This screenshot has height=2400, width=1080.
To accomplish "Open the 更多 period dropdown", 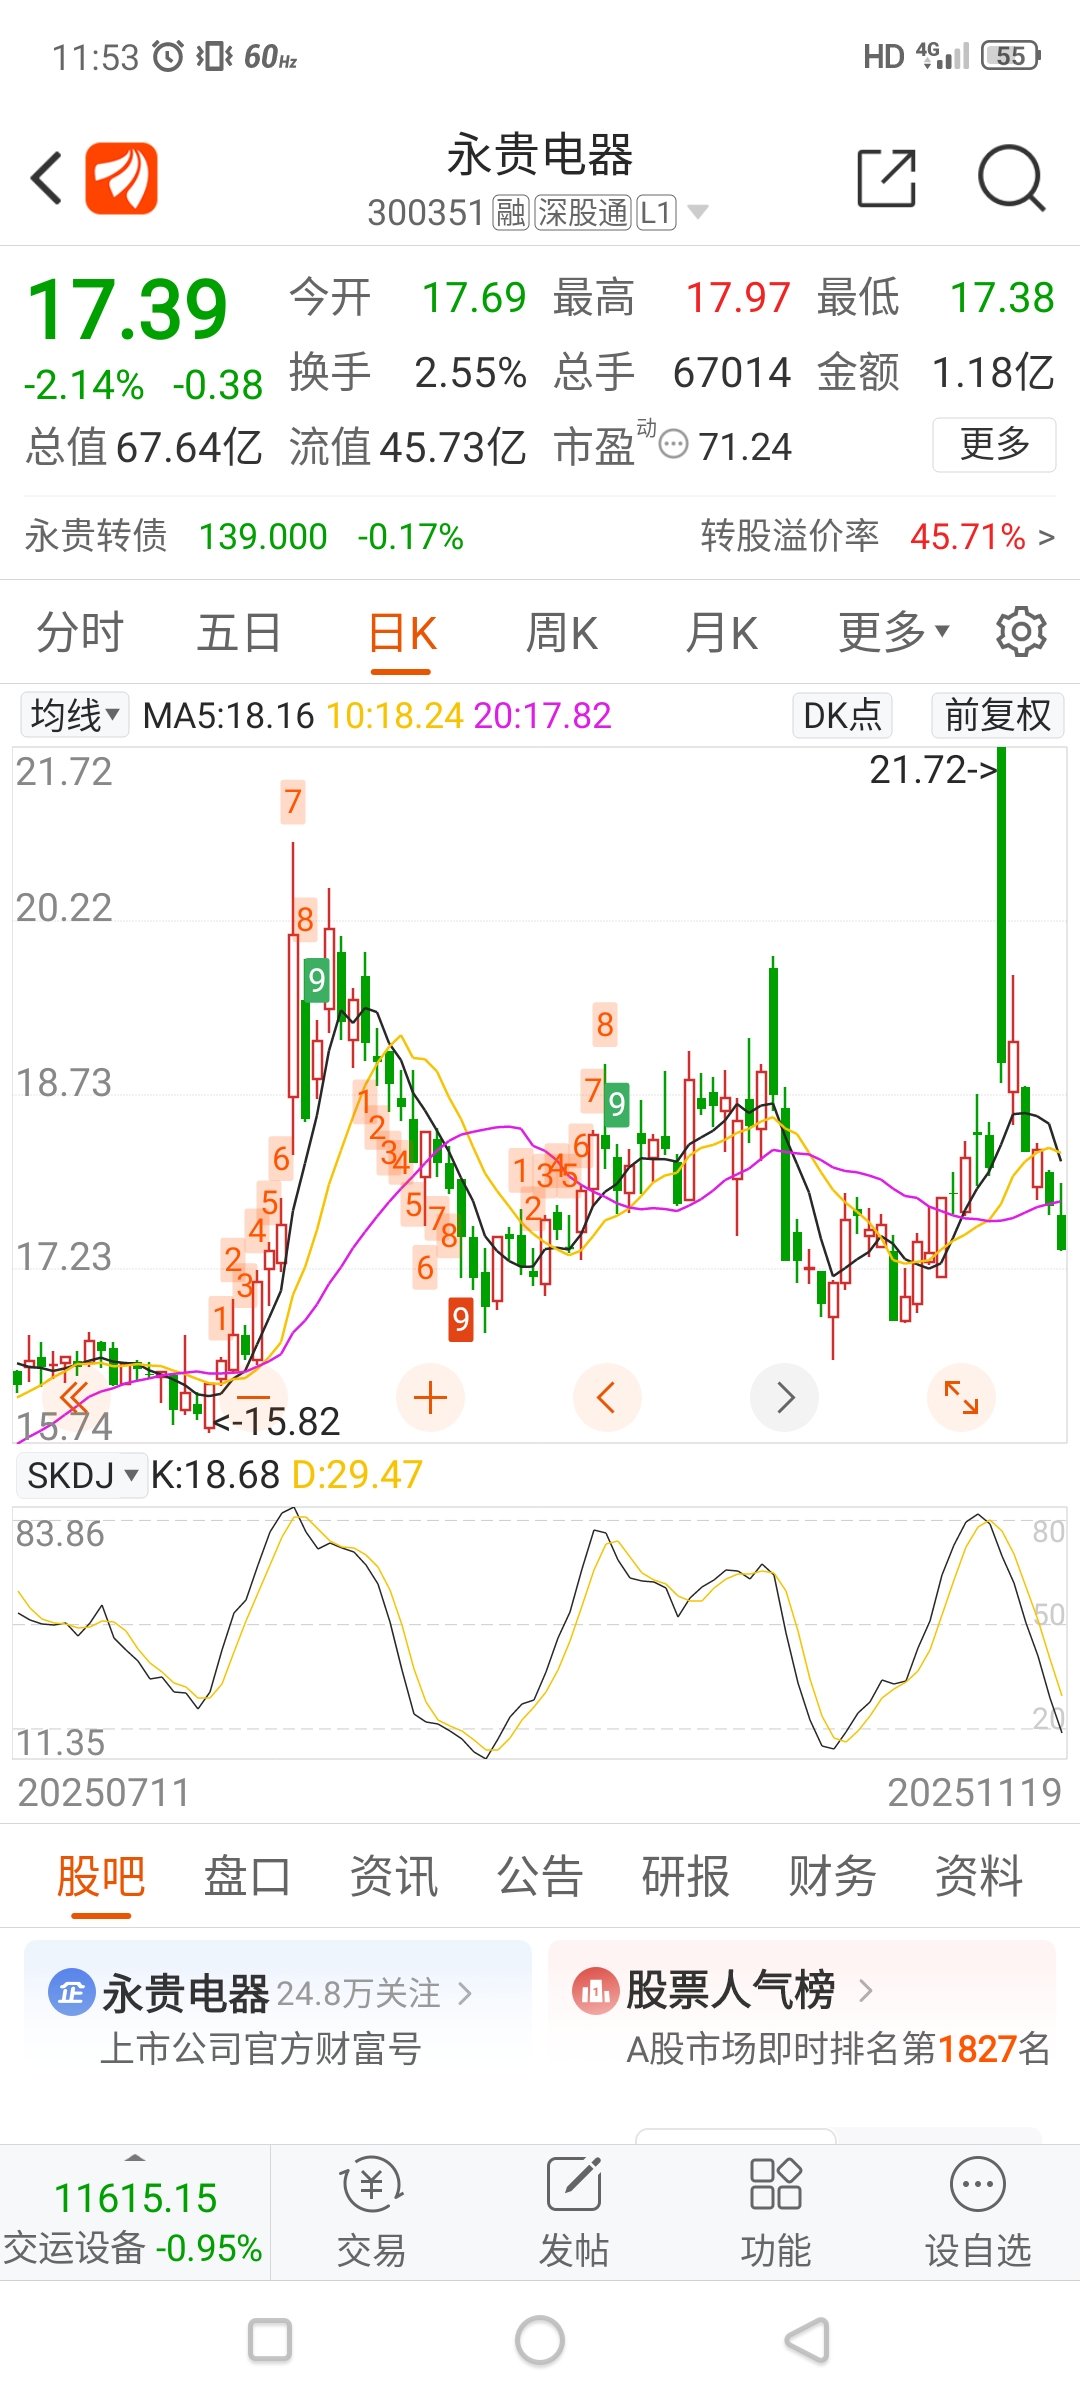I will [x=893, y=632].
